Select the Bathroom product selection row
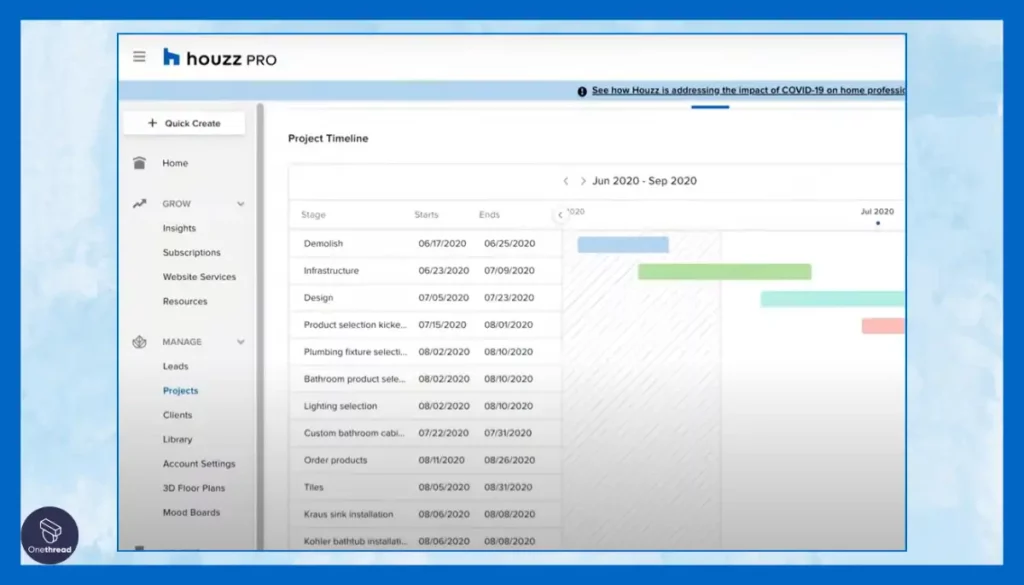Screen dimensions: 1024x585 coord(425,379)
